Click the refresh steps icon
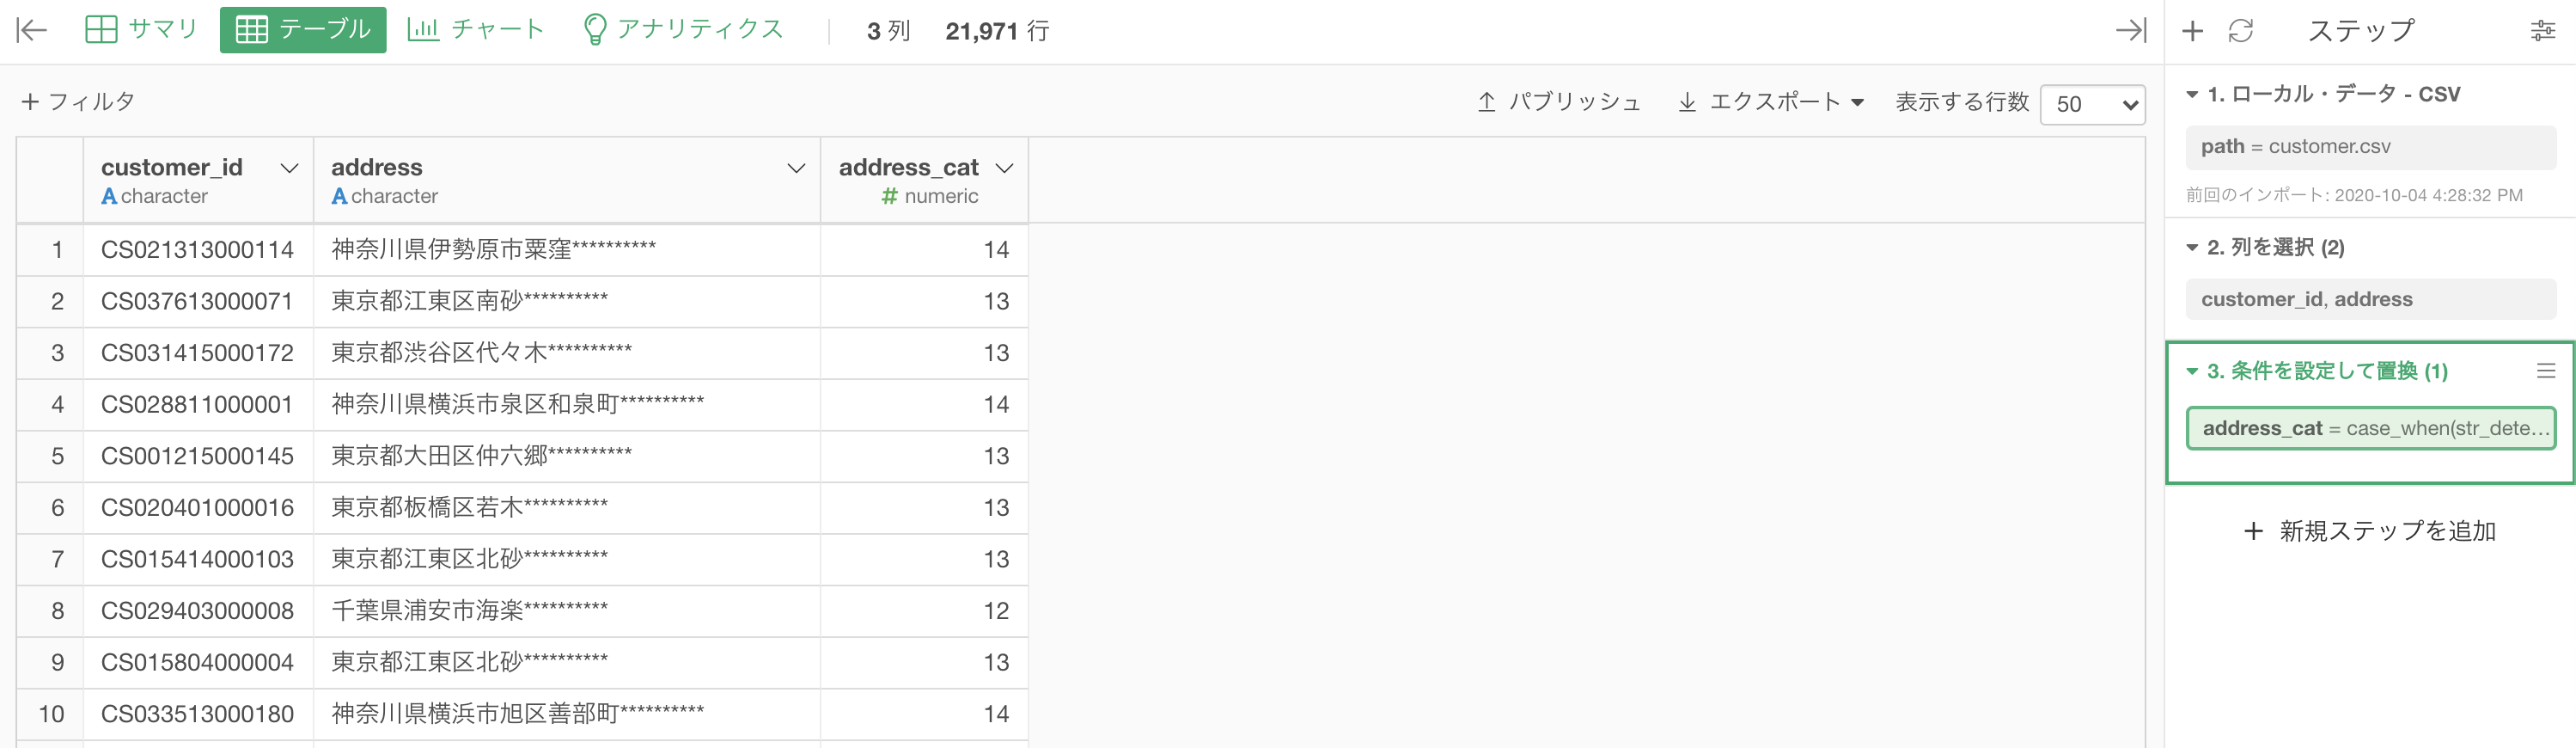The height and width of the screenshot is (748, 2576). tap(2241, 31)
